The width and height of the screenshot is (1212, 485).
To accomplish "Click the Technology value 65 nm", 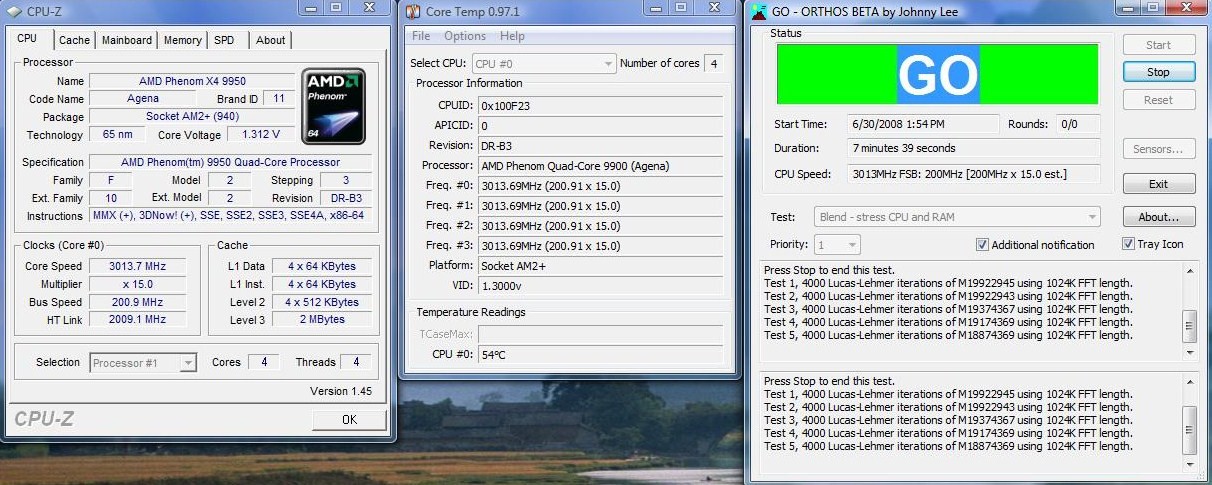I will 117,134.
